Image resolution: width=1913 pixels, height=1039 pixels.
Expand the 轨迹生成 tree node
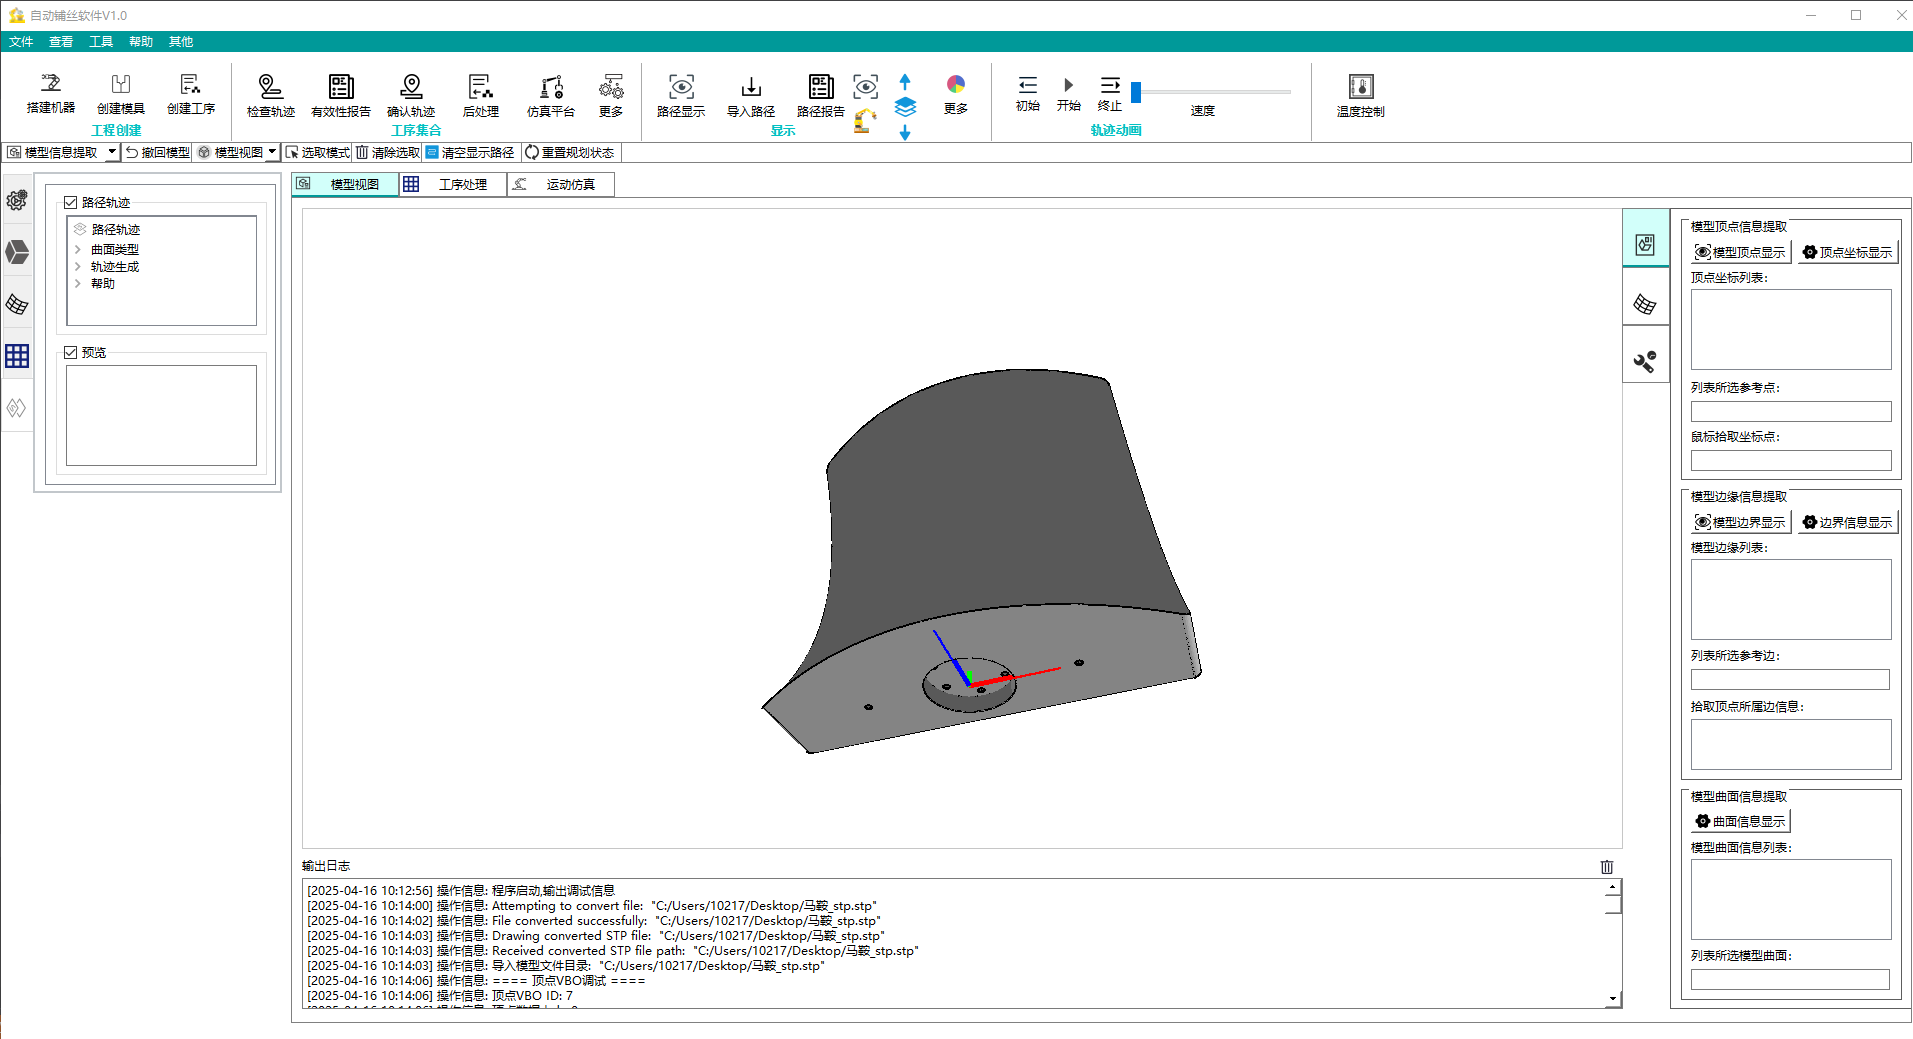(78, 266)
